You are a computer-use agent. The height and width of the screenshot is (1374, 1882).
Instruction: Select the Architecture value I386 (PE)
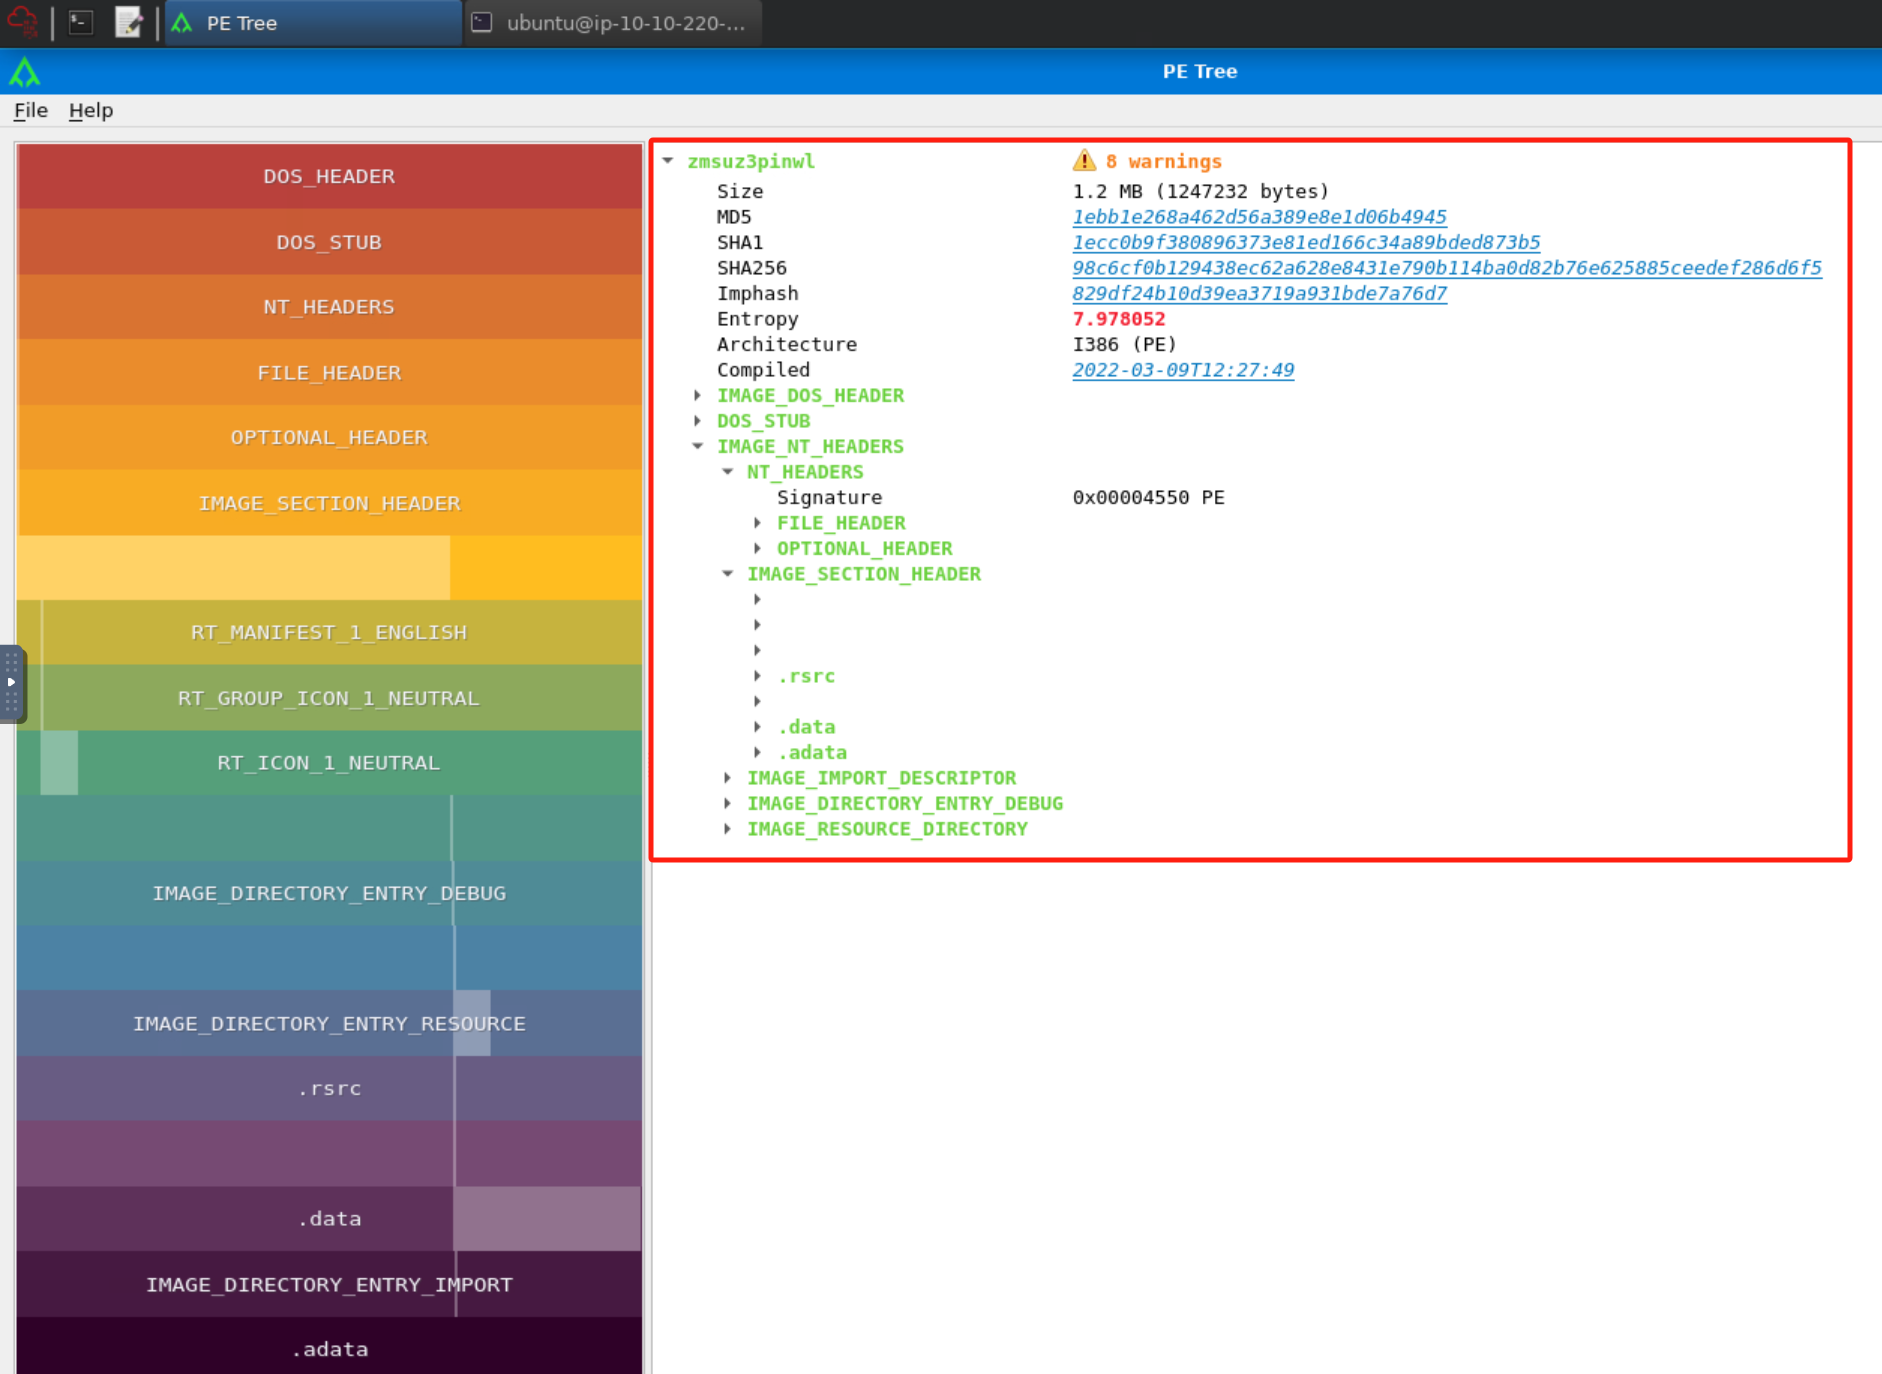(1125, 344)
